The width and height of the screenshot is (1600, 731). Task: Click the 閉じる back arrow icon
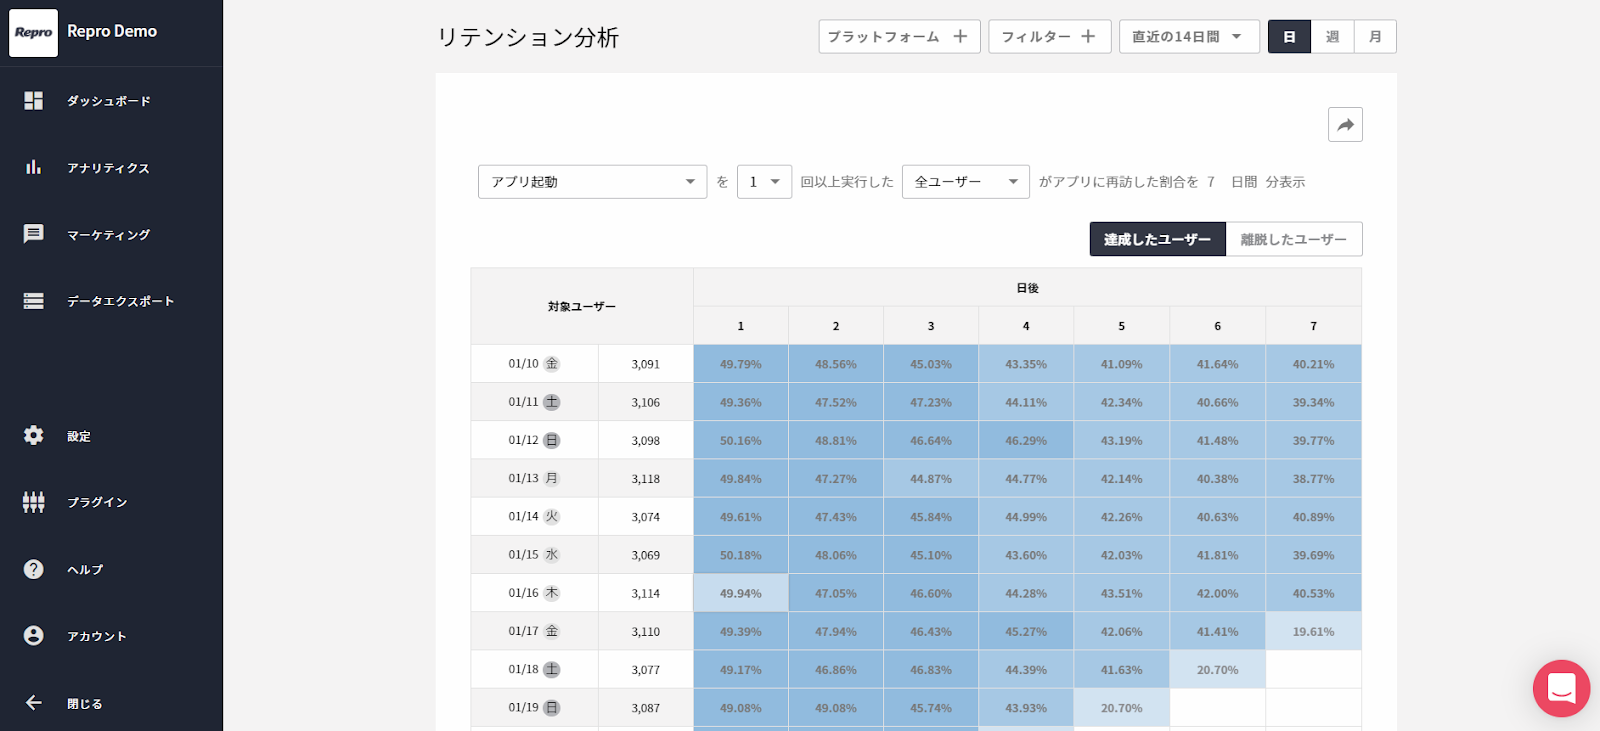click(34, 703)
